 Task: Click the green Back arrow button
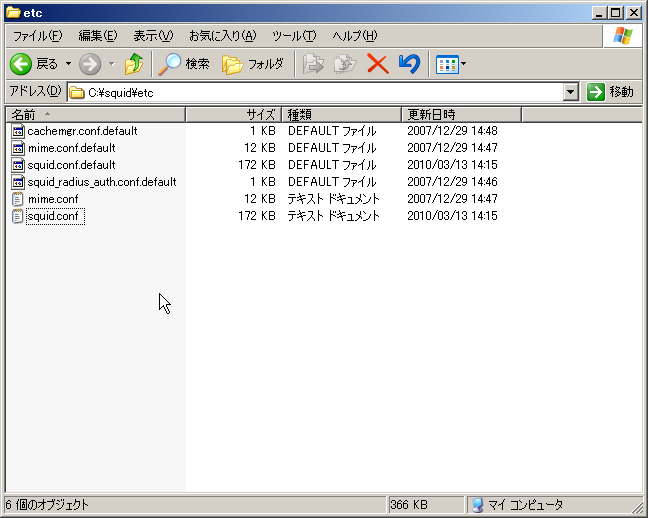tap(20, 64)
